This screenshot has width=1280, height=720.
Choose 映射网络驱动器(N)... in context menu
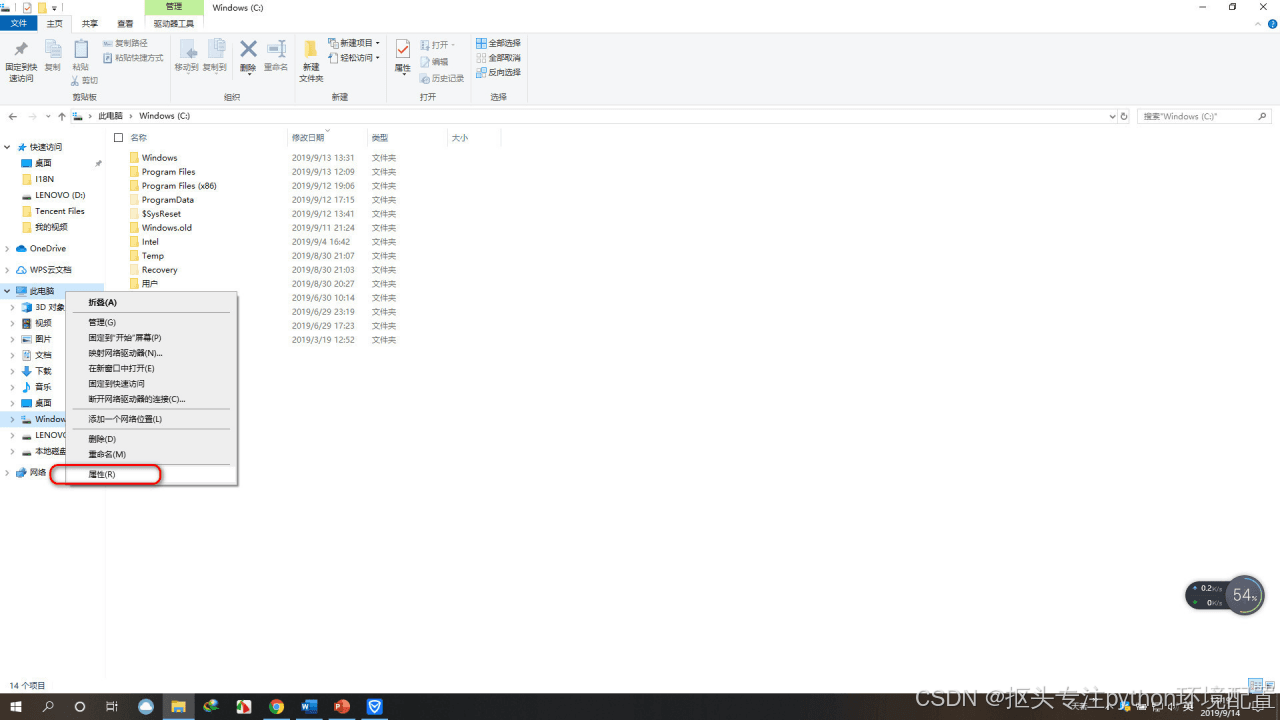pos(151,353)
